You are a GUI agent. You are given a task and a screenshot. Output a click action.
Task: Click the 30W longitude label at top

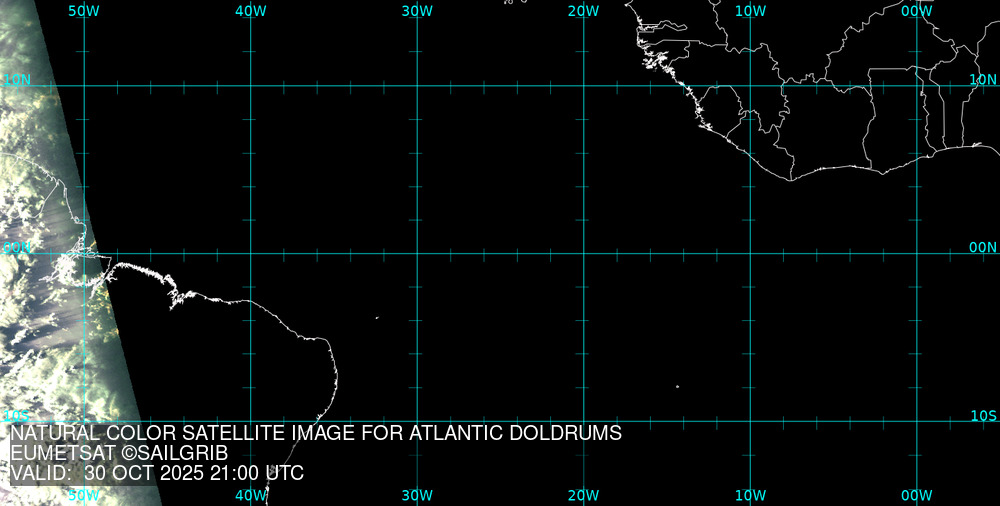point(417,10)
